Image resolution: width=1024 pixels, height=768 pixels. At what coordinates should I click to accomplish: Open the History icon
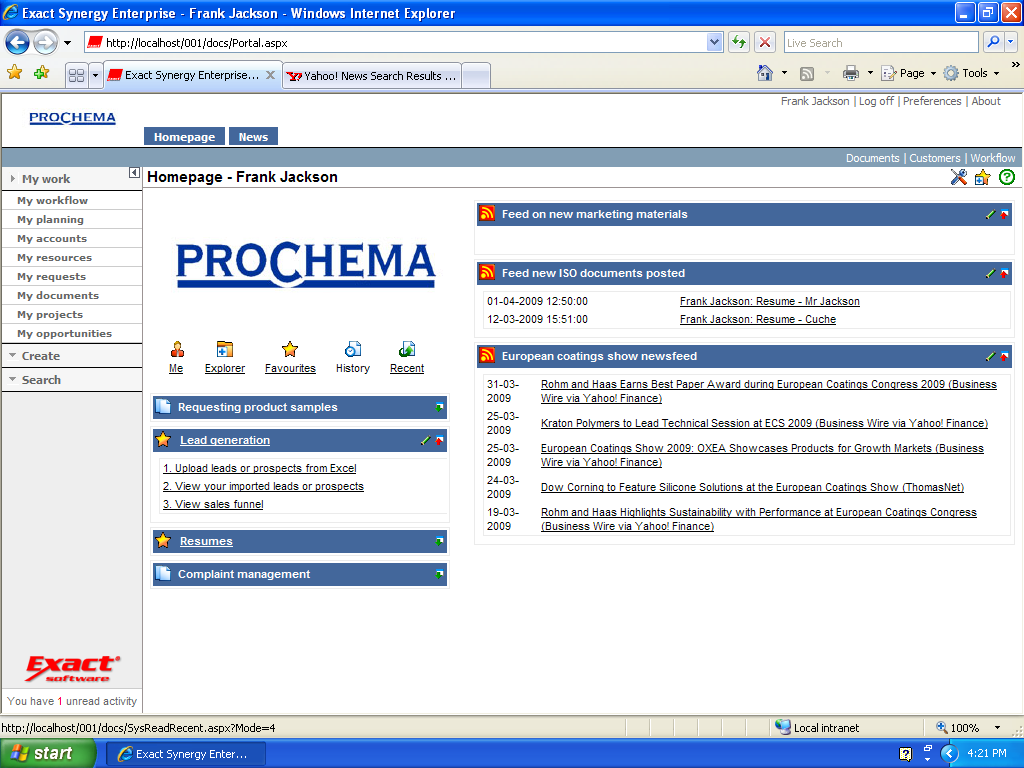(x=353, y=349)
